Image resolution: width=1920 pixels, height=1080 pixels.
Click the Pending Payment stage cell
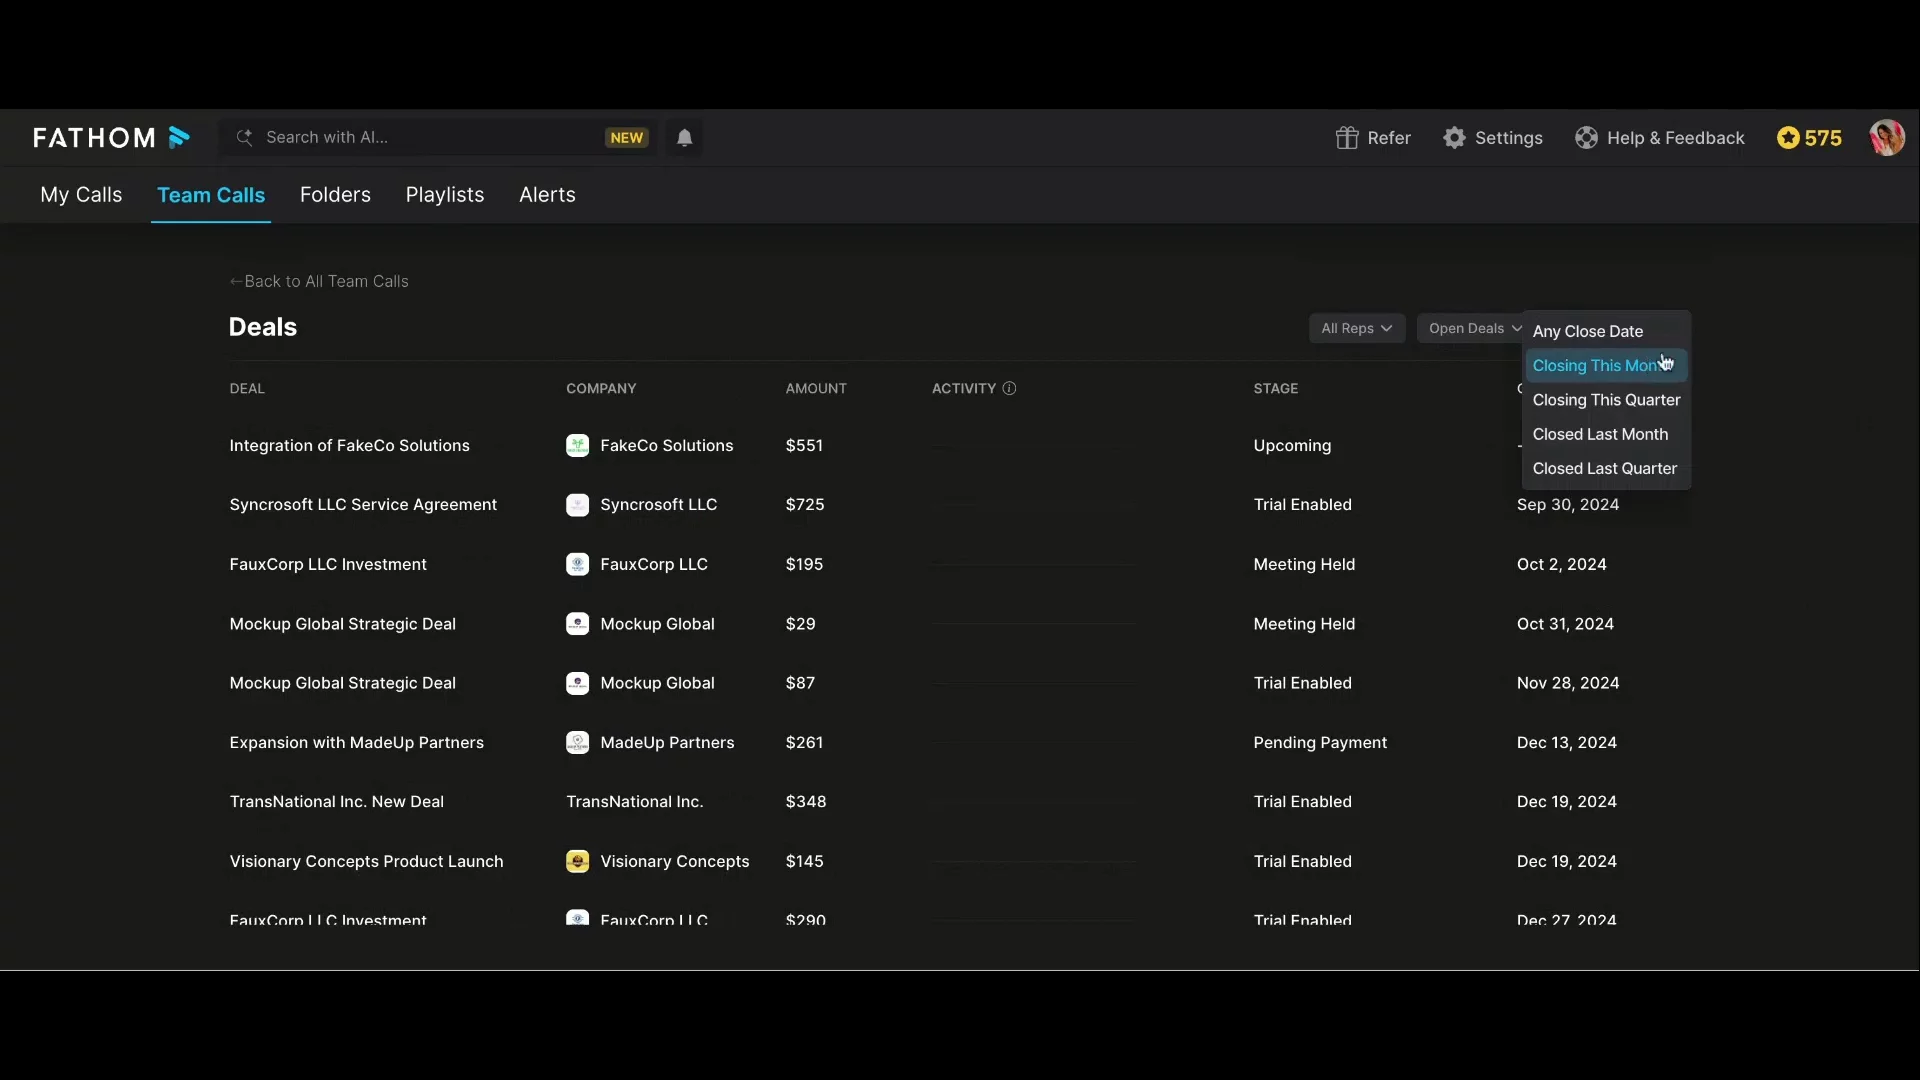[x=1320, y=743]
